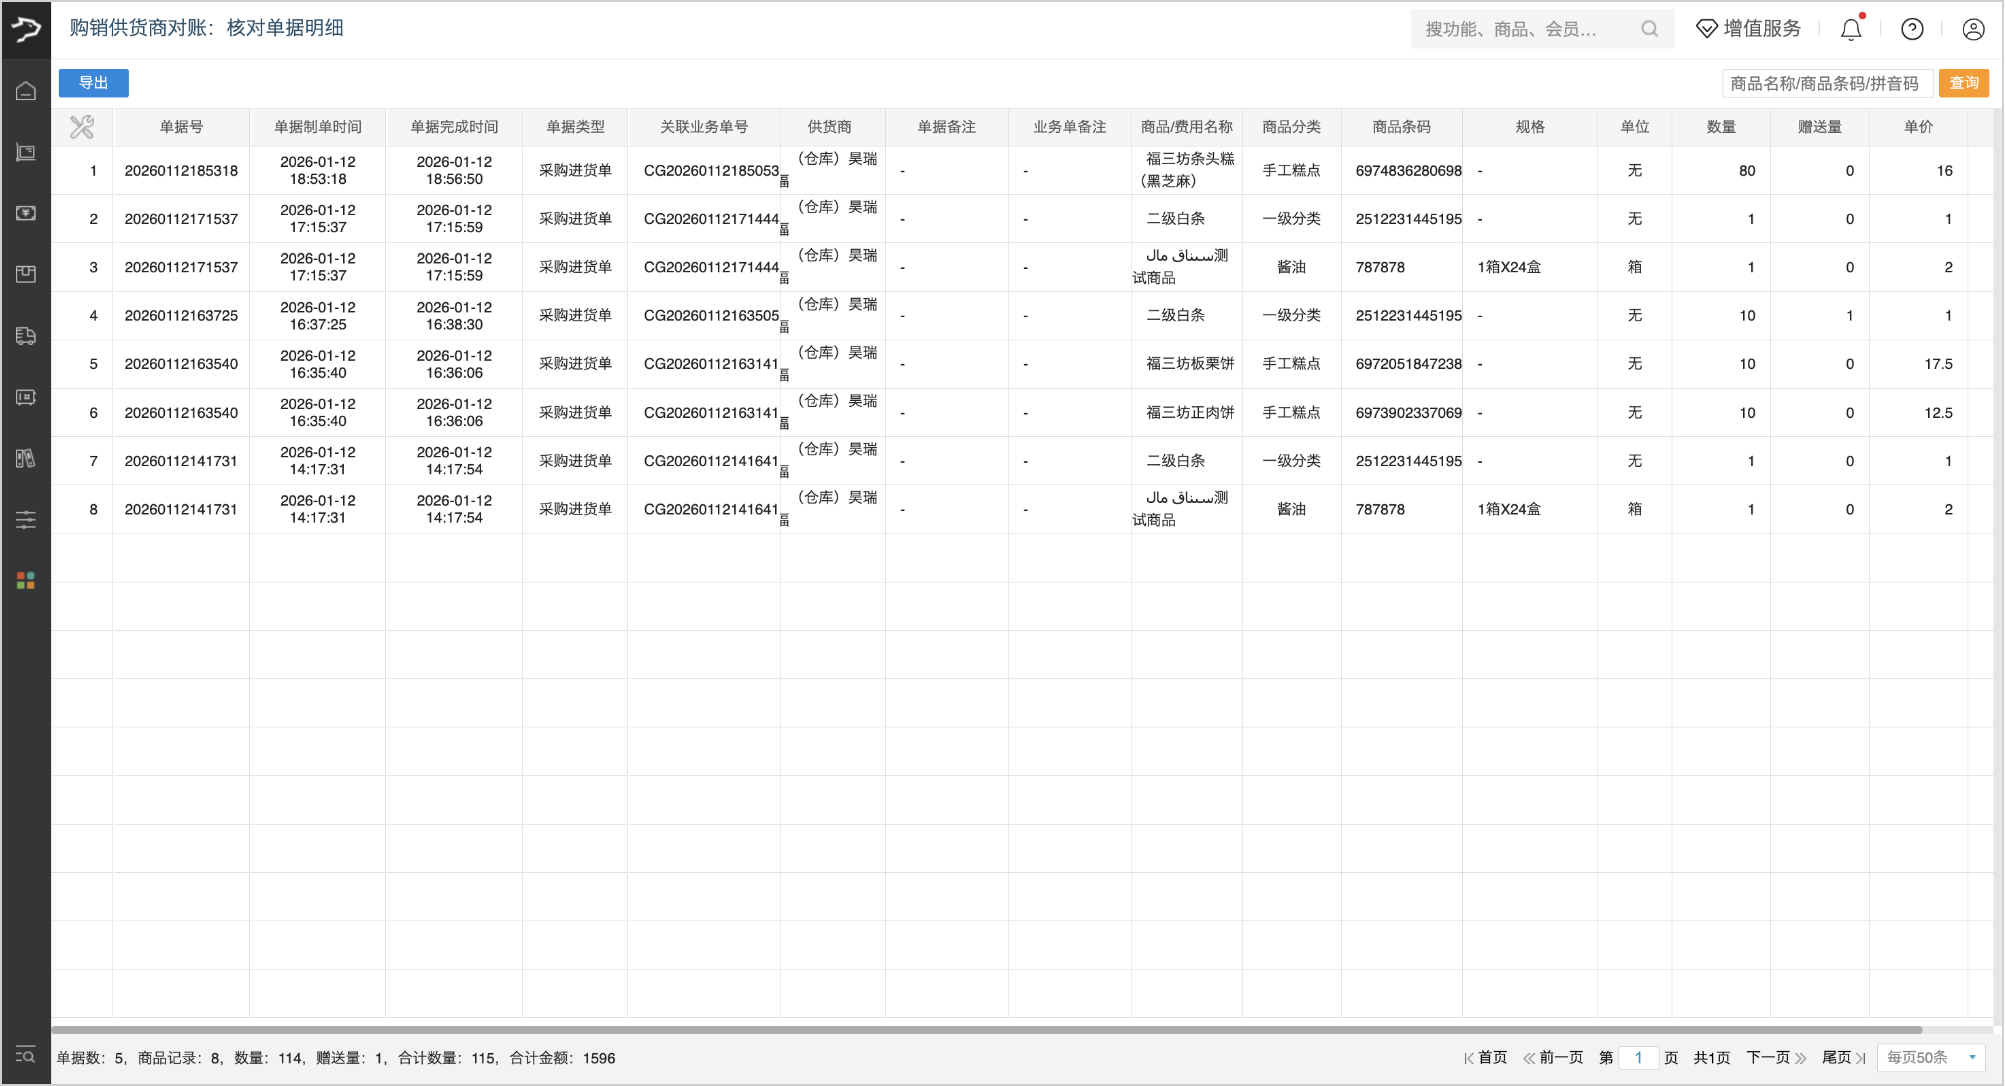Click the user account avatar icon

(x=1973, y=29)
